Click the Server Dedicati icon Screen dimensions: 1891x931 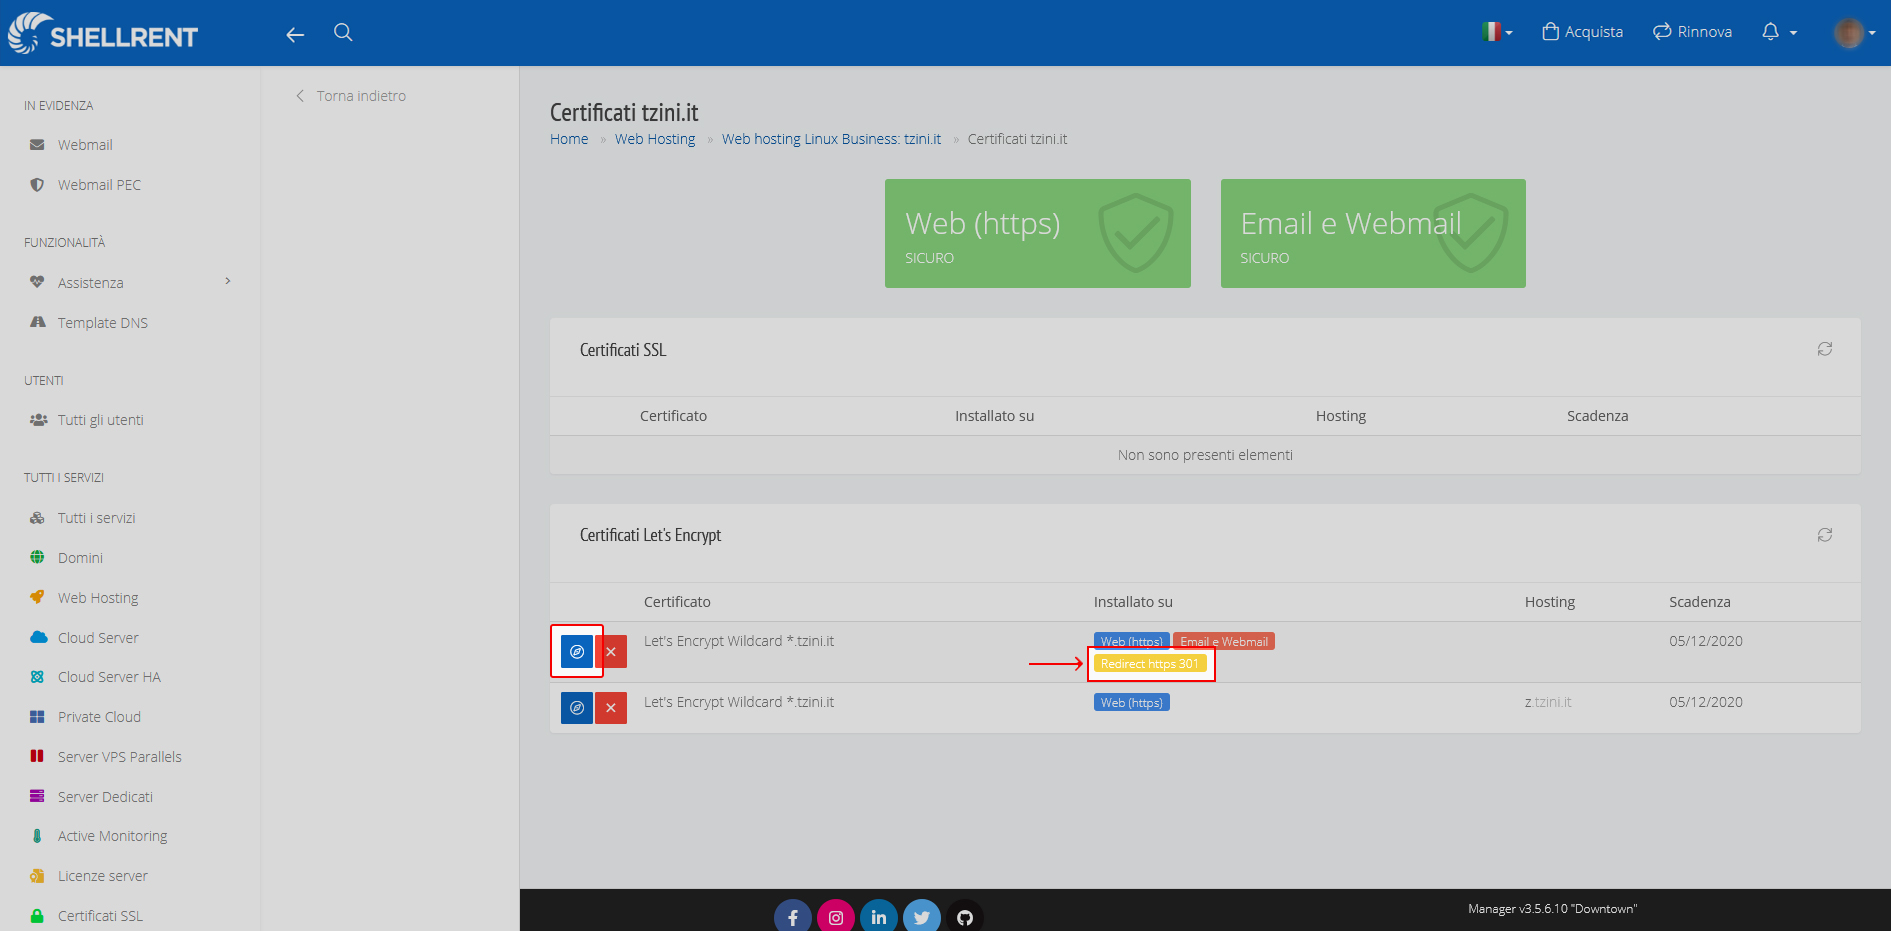(37, 796)
